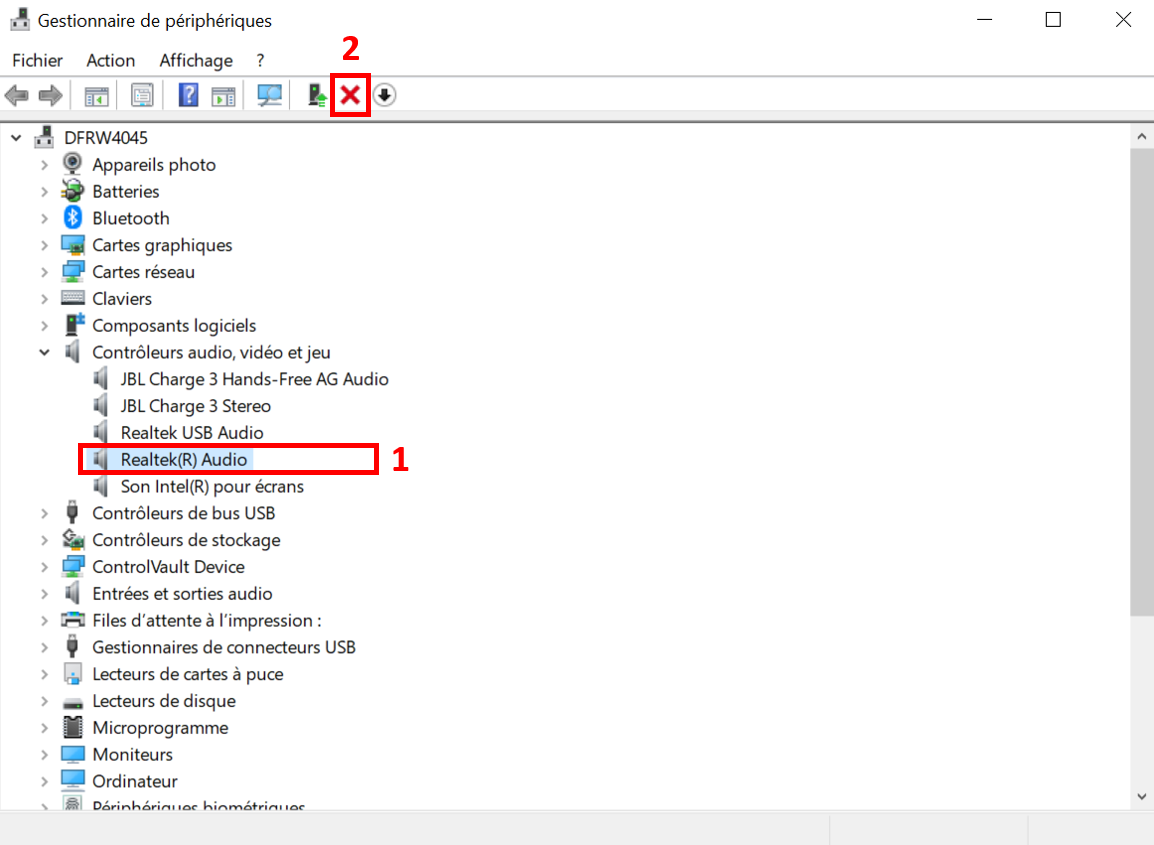Click the forward arrow in toolbar
This screenshot has width=1154, height=845.
click(50, 95)
